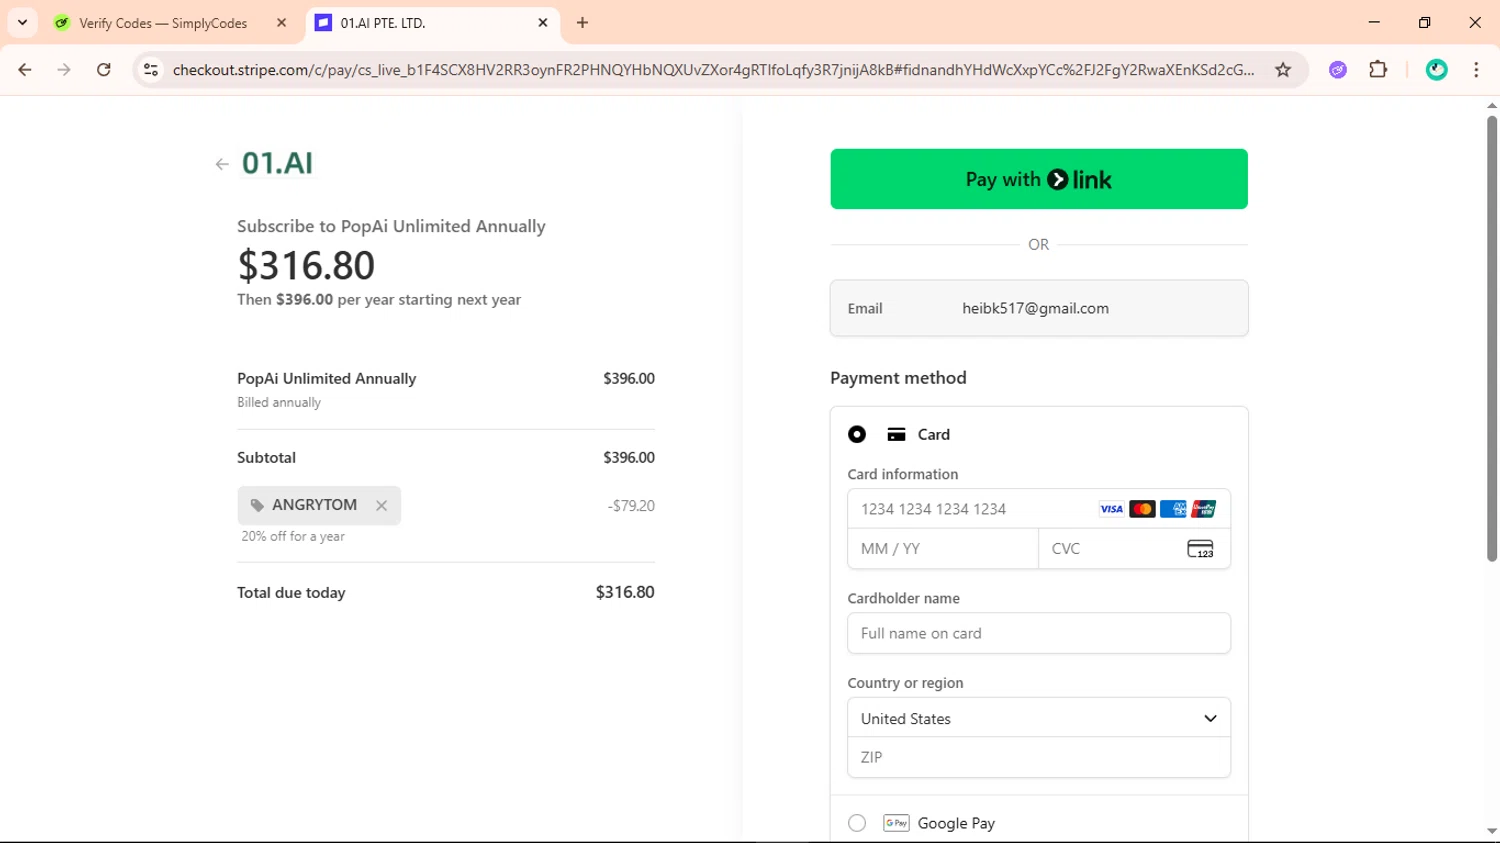Click the Google Pay logo icon

click(x=896, y=823)
